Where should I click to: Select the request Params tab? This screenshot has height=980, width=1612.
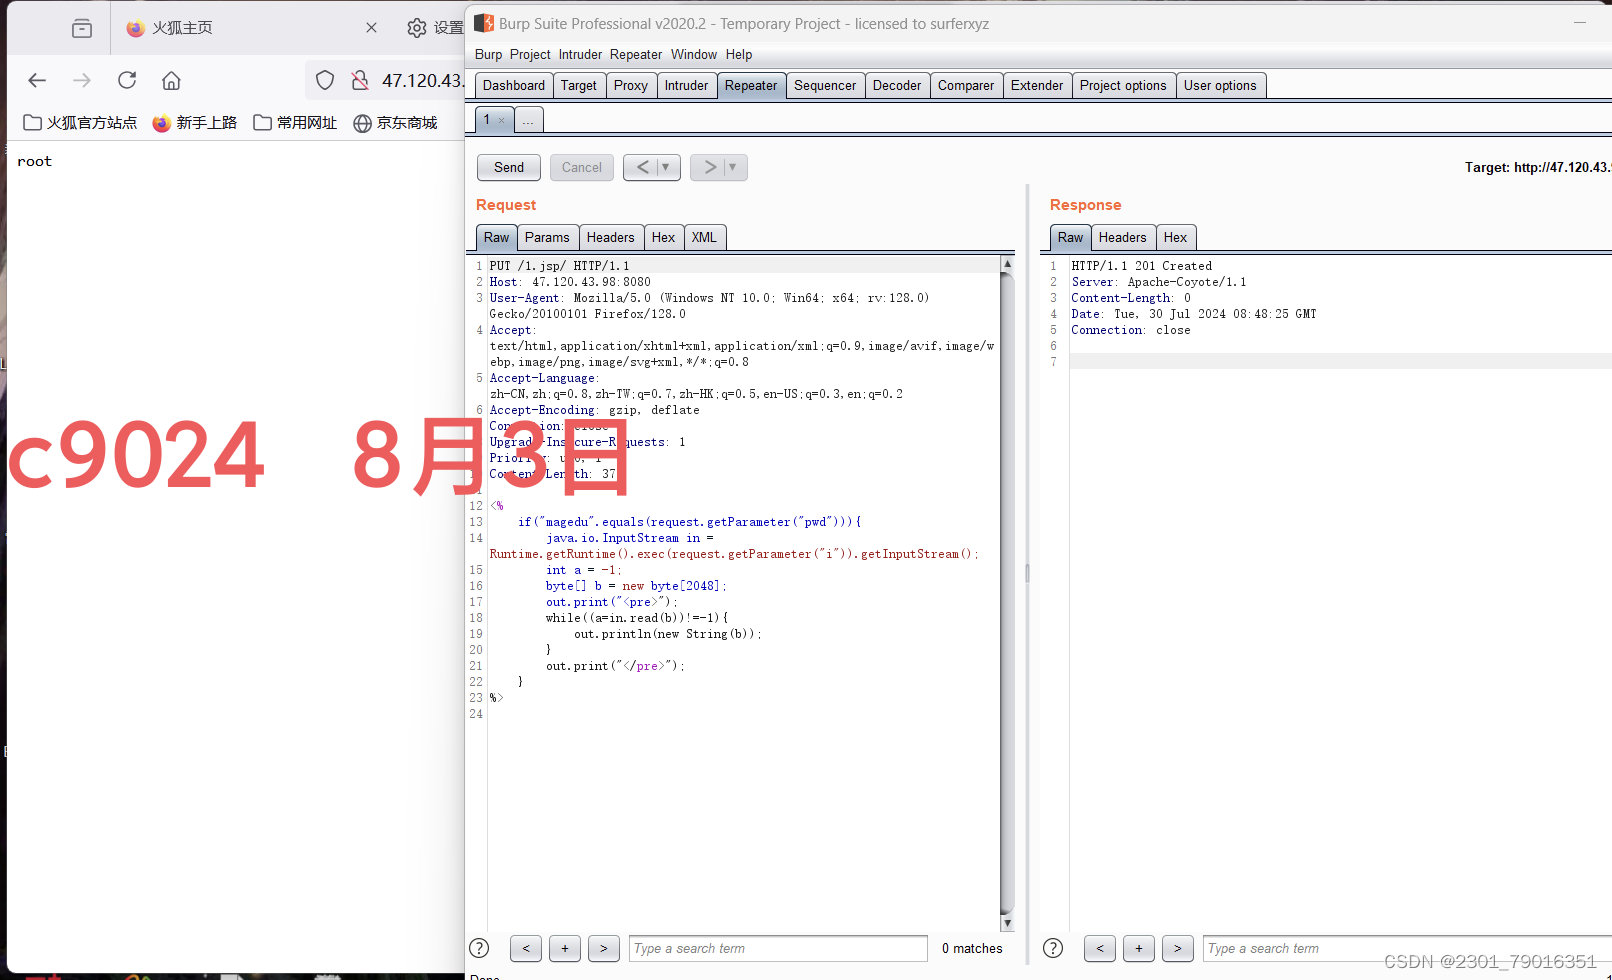pos(547,237)
